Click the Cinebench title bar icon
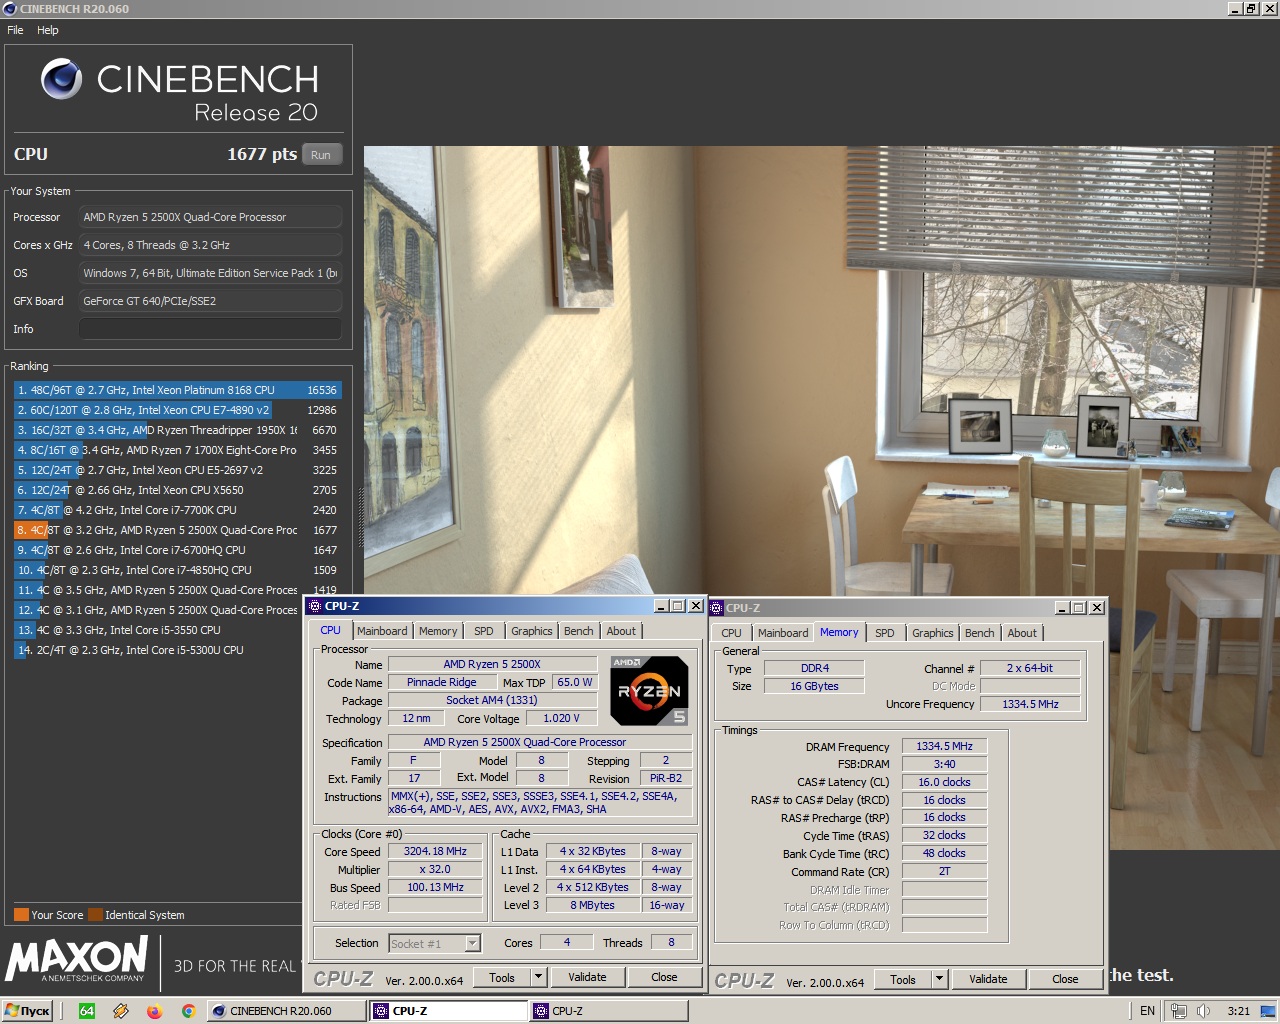This screenshot has height=1024, width=1280. pyautogui.click(x=10, y=9)
